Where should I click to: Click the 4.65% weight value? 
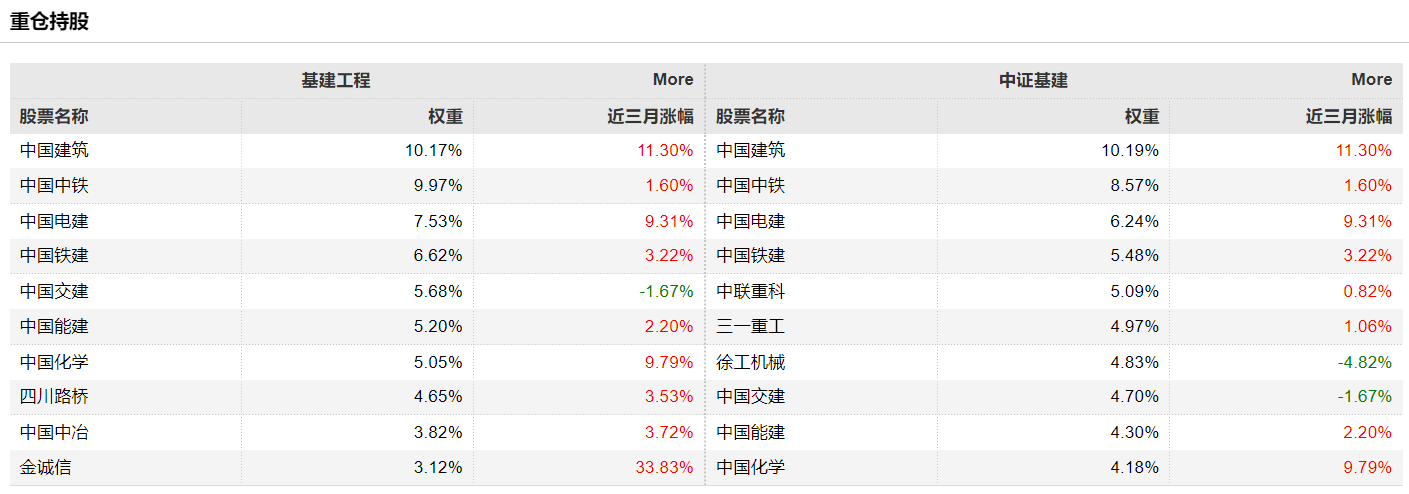tap(438, 396)
